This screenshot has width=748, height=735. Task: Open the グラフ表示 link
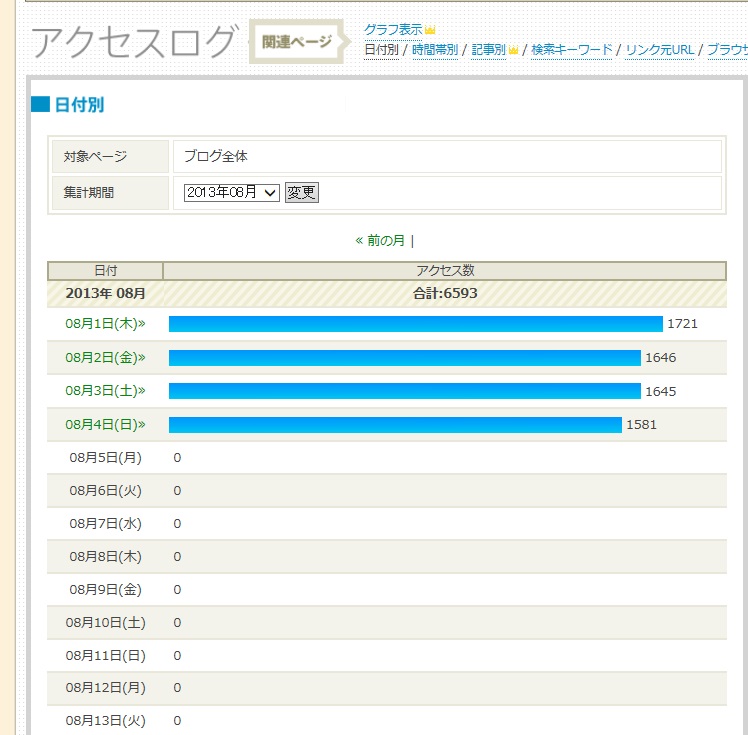point(393,30)
